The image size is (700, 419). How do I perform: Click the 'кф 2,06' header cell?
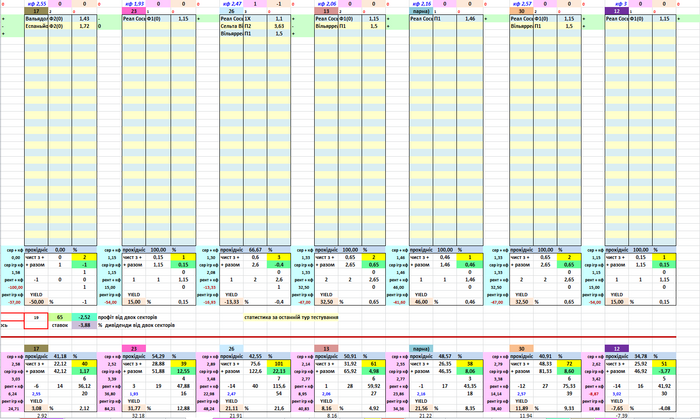pyautogui.click(x=326, y=4)
